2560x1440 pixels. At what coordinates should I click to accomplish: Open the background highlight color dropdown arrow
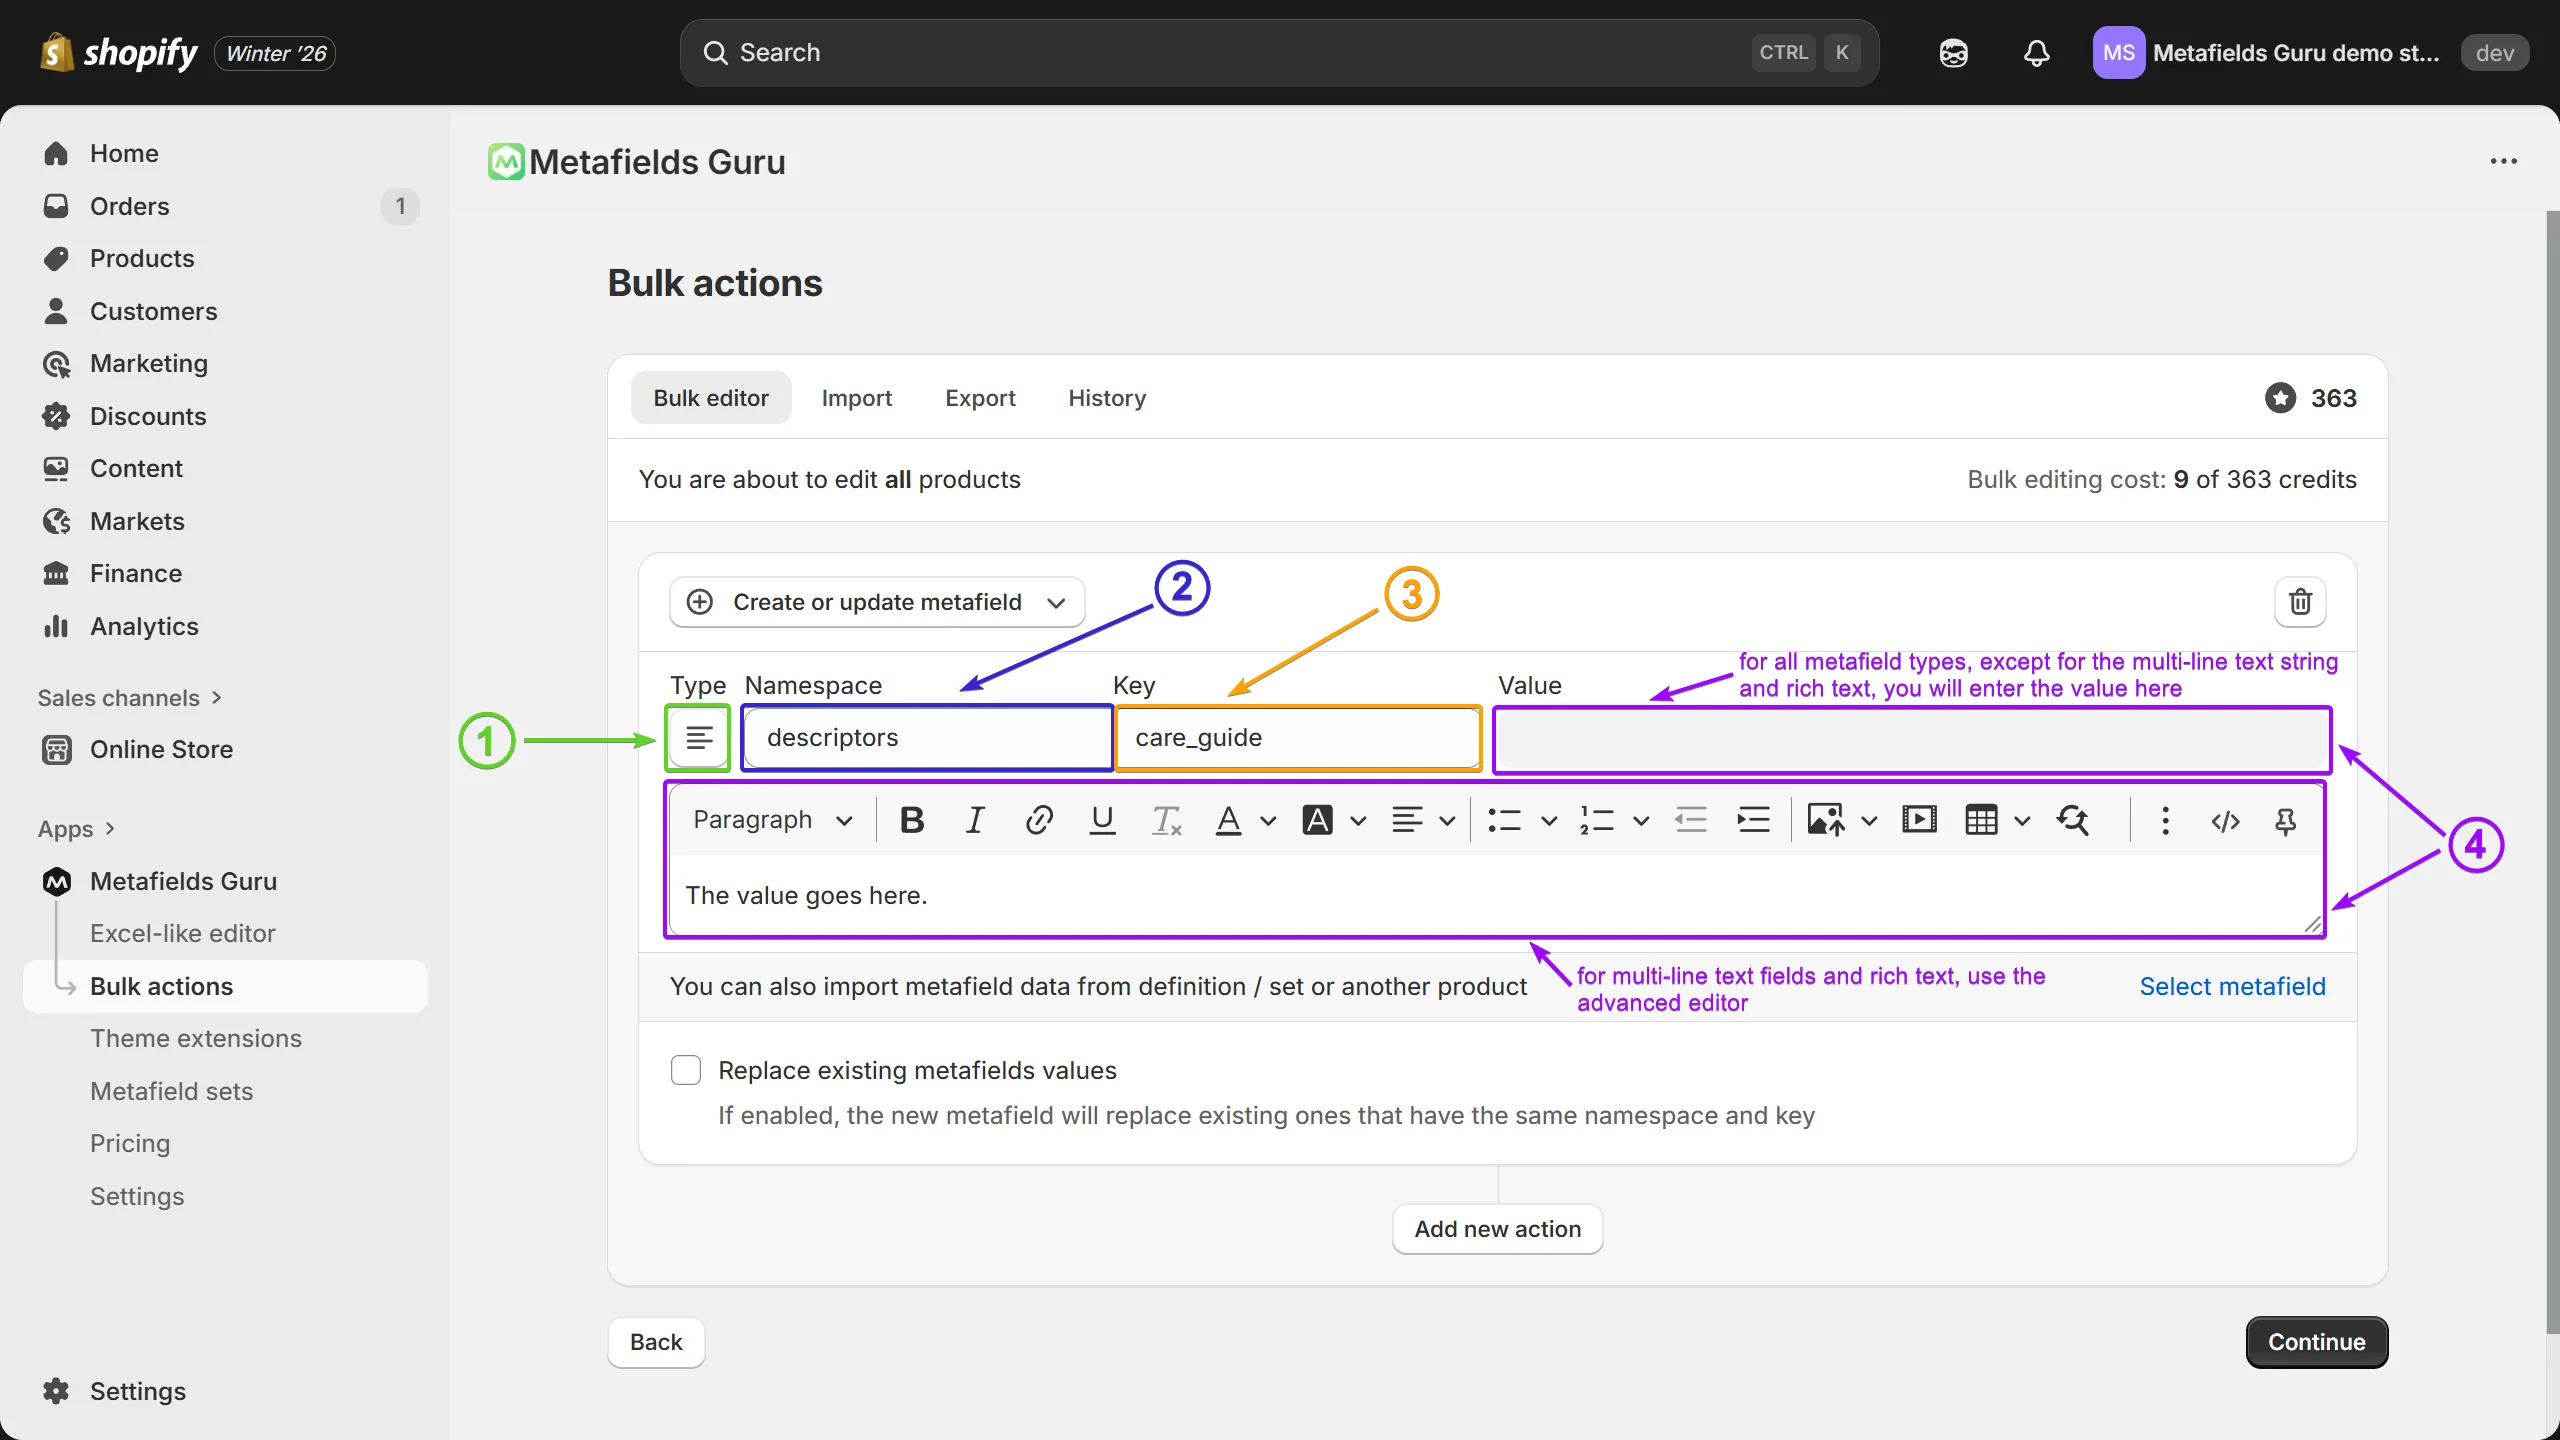1358,821
